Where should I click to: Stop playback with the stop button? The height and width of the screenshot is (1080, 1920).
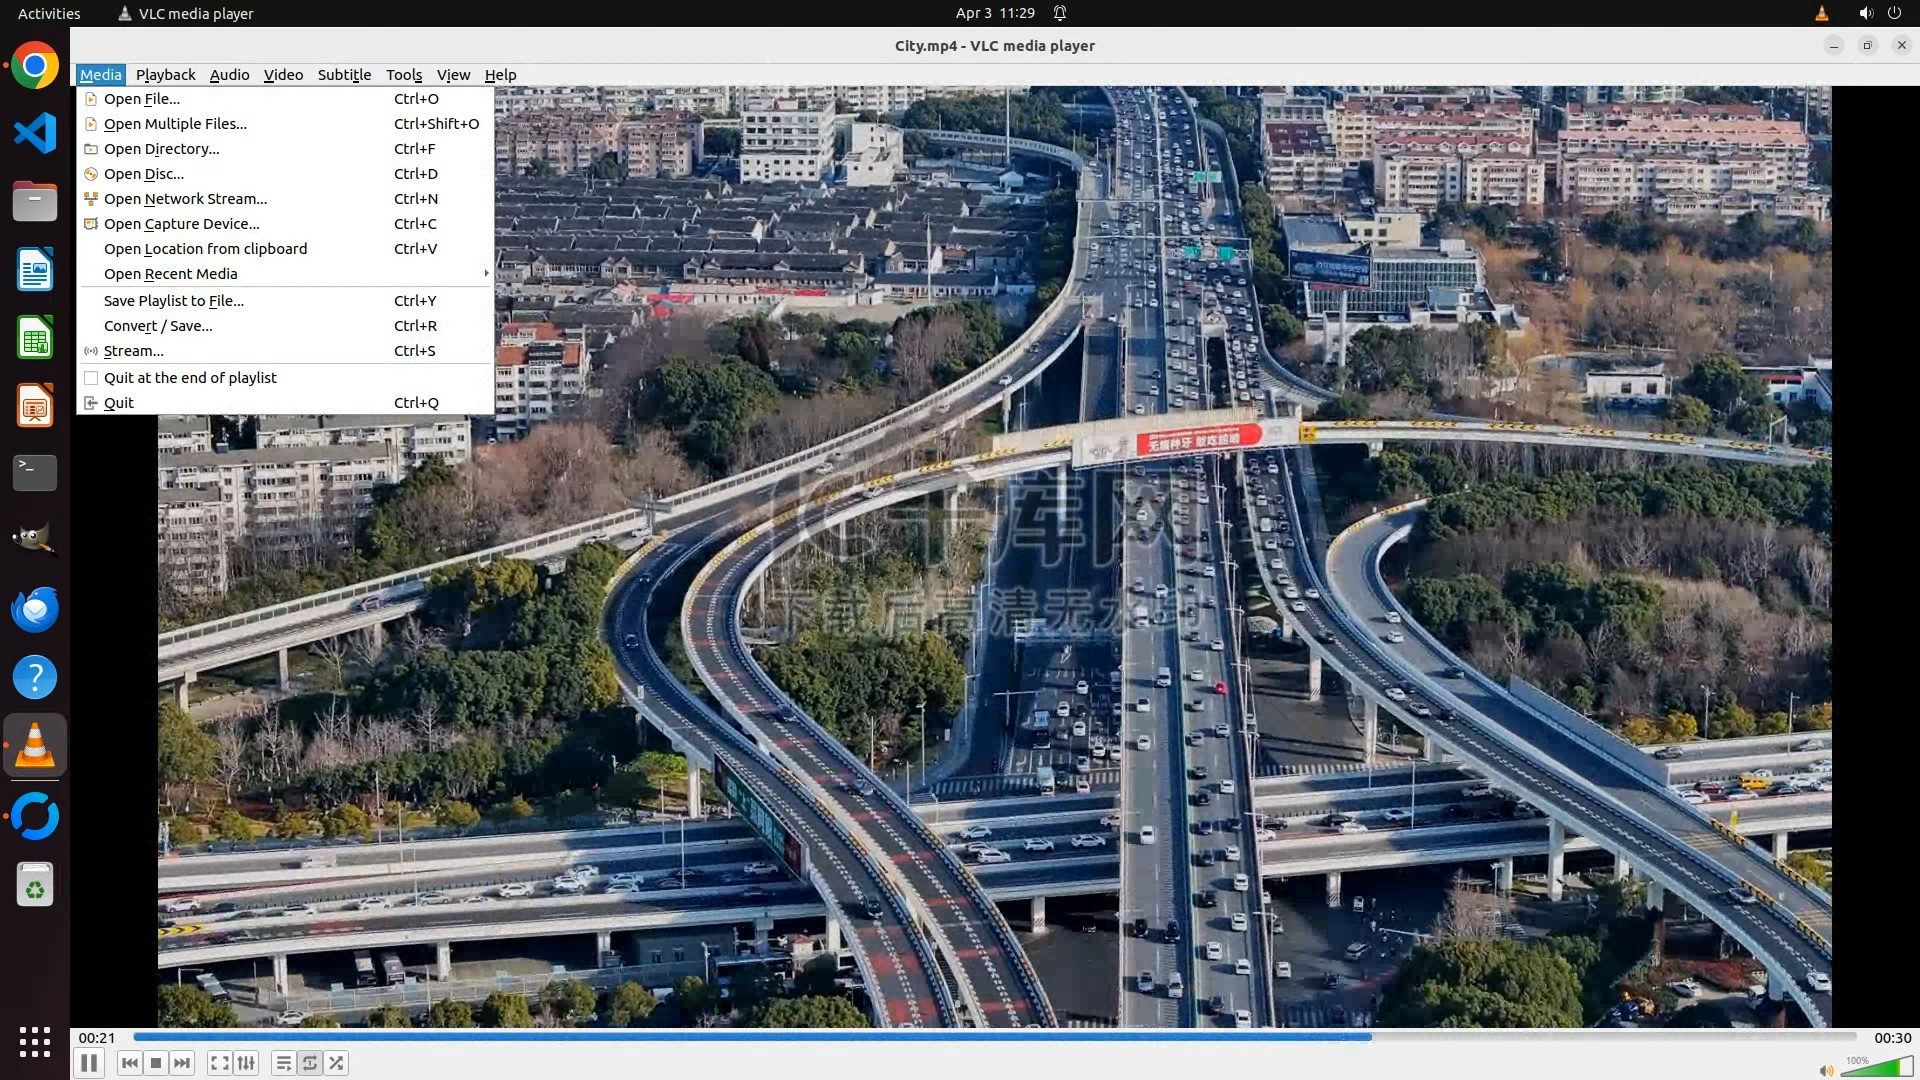tap(156, 1063)
